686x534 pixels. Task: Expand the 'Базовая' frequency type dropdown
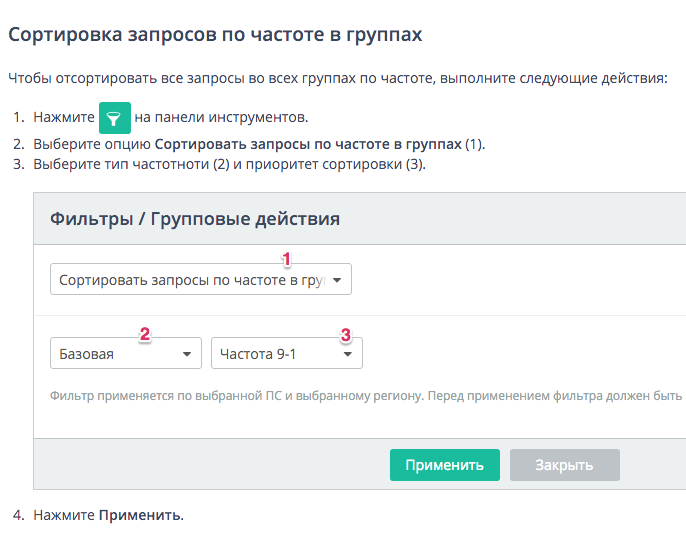coord(125,354)
